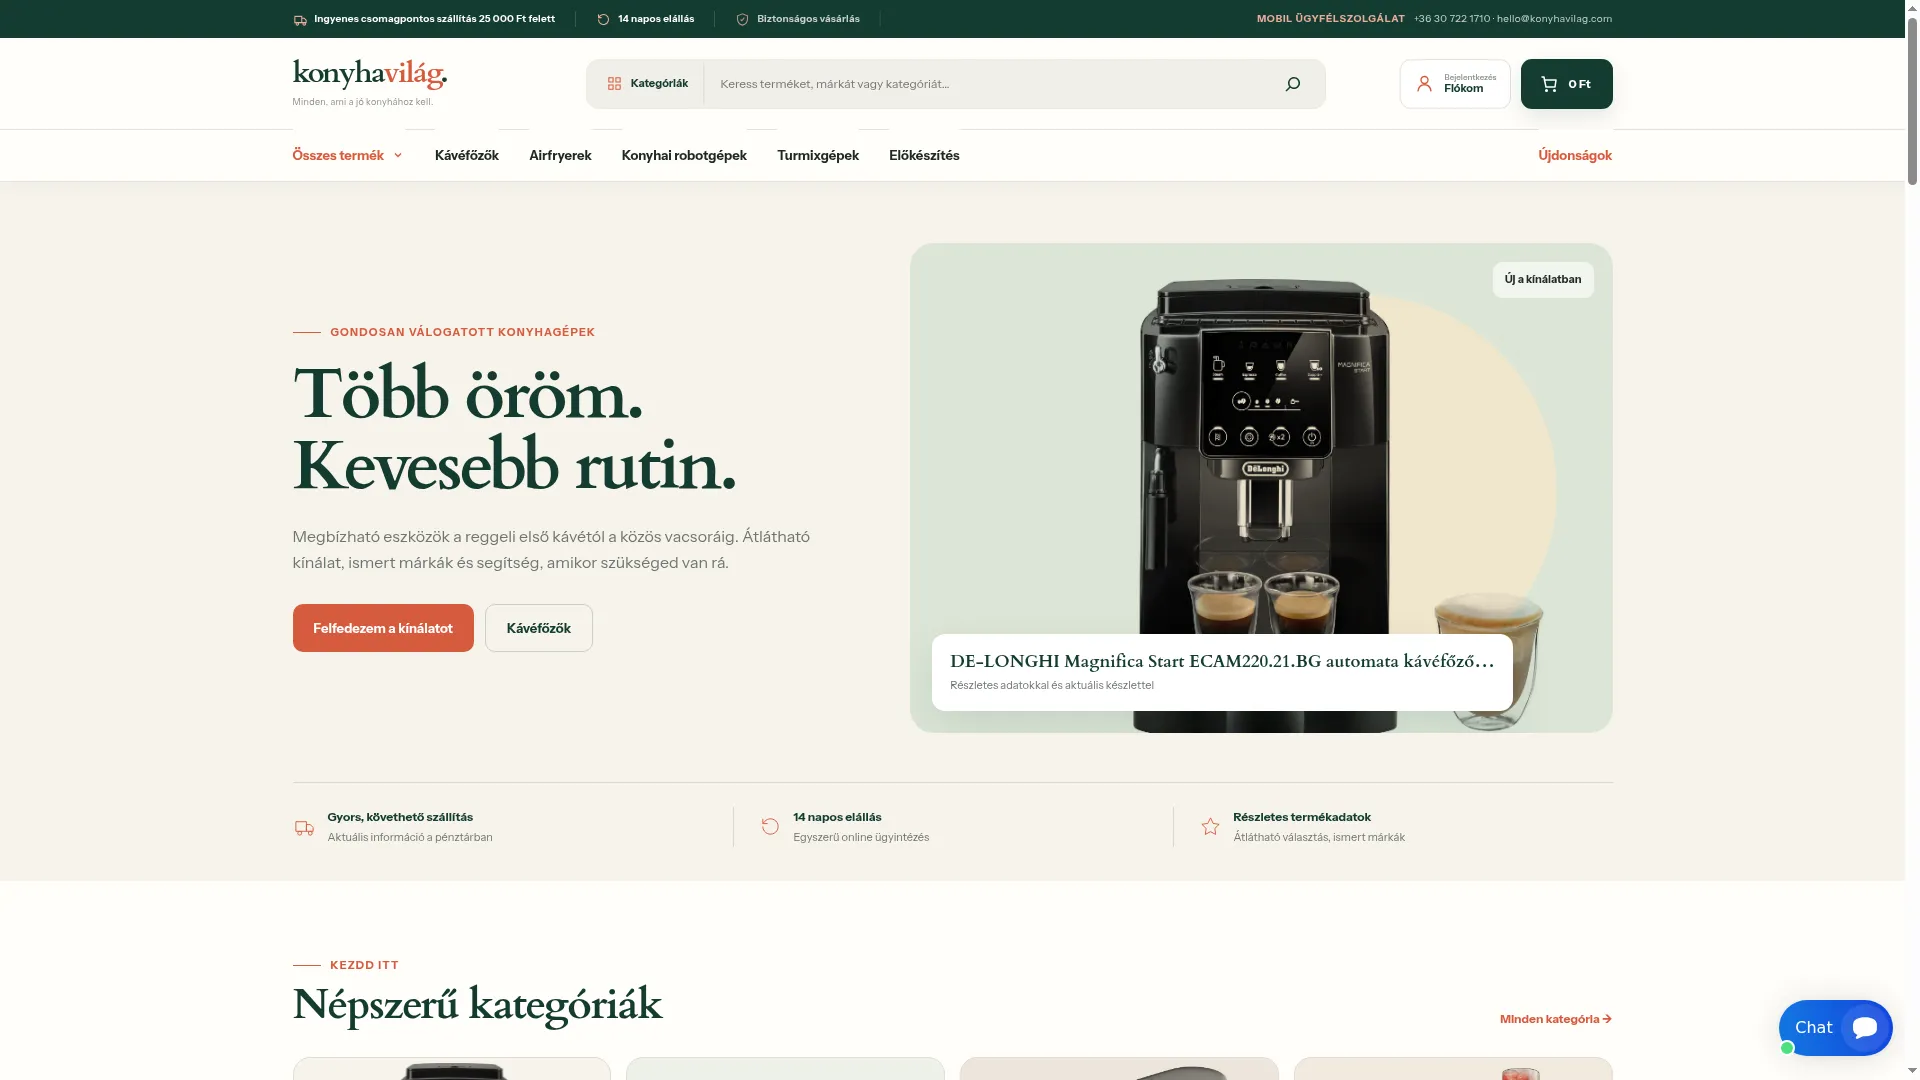Select Turmixgépek in the navigation
The width and height of the screenshot is (1920, 1080).
pos(818,156)
